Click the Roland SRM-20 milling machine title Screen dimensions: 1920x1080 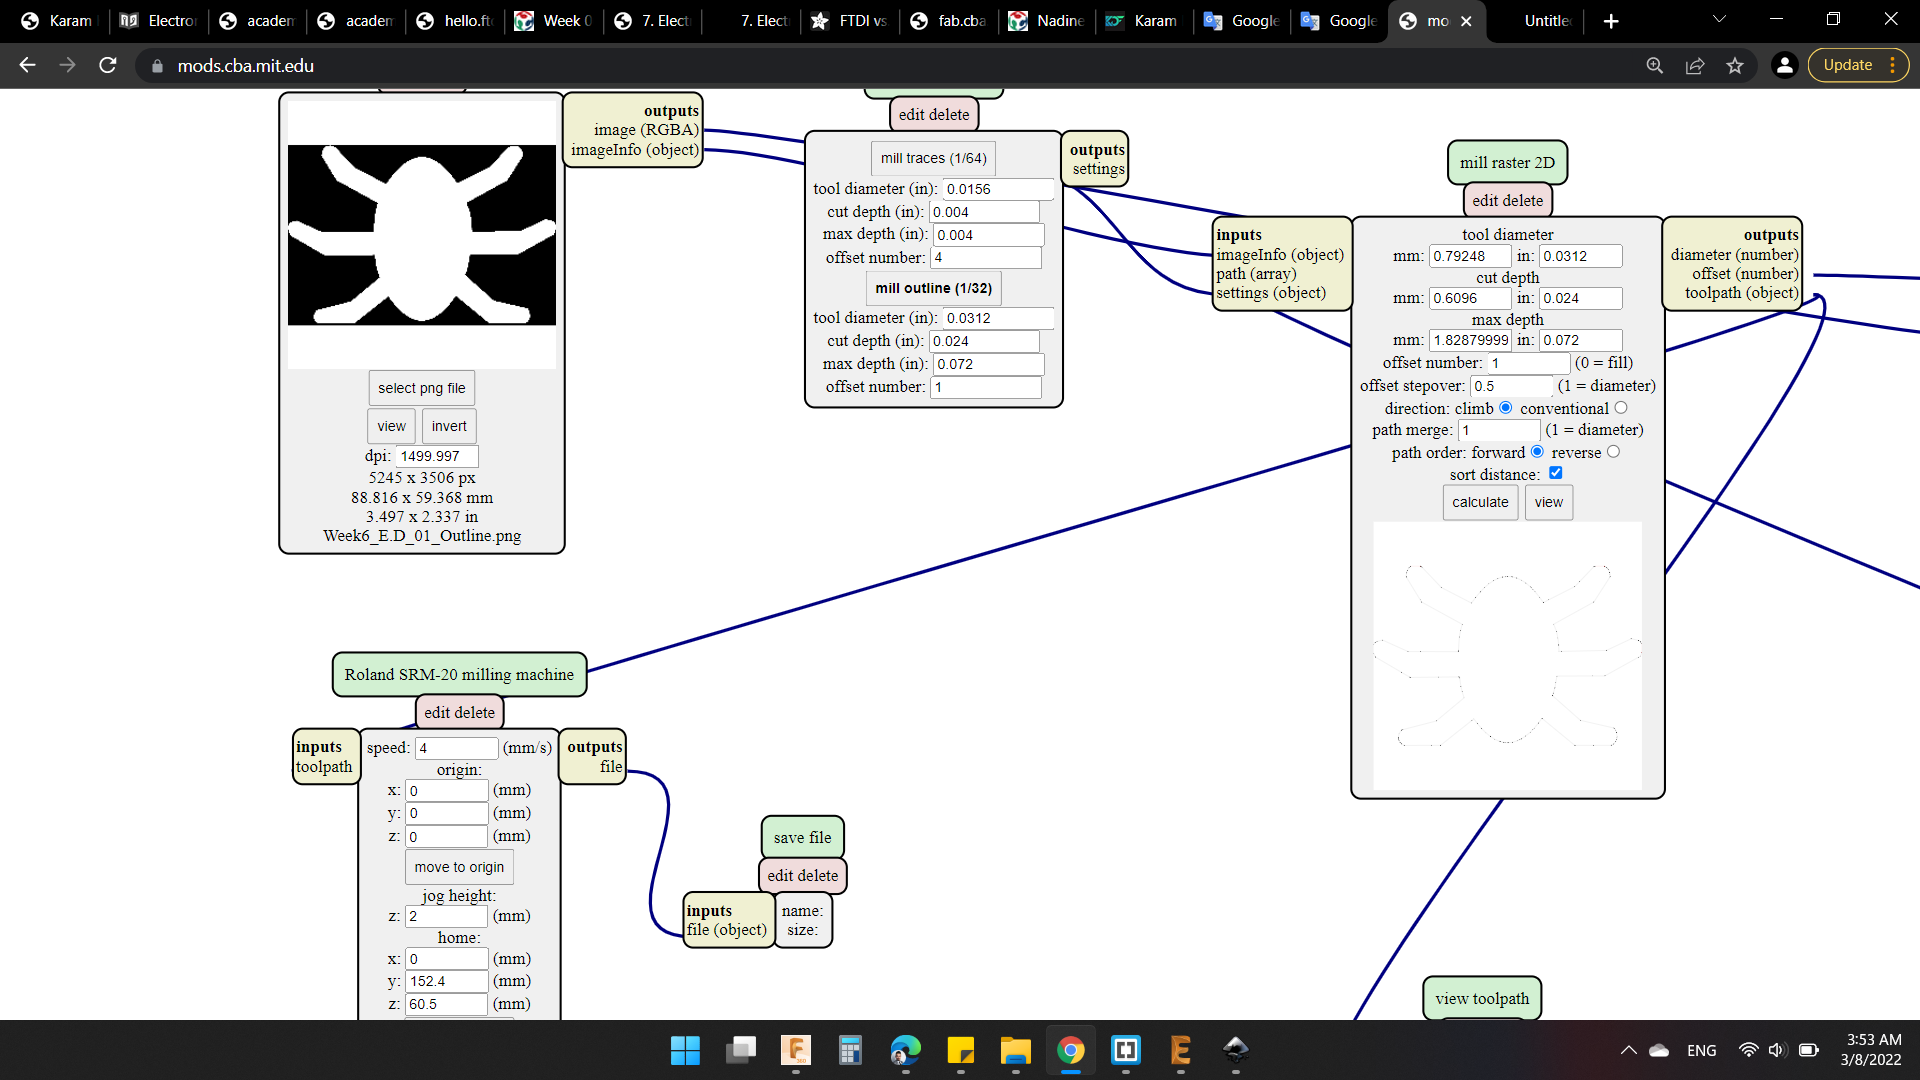pos(459,675)
